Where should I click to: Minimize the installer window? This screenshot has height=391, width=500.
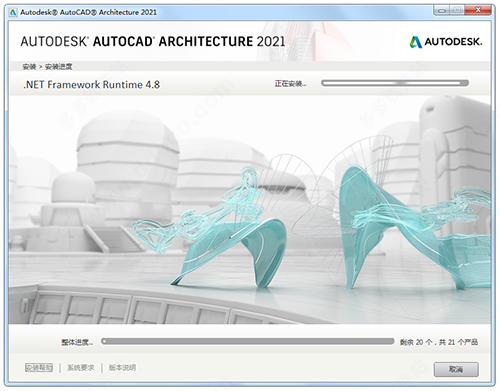pos(442,11)
